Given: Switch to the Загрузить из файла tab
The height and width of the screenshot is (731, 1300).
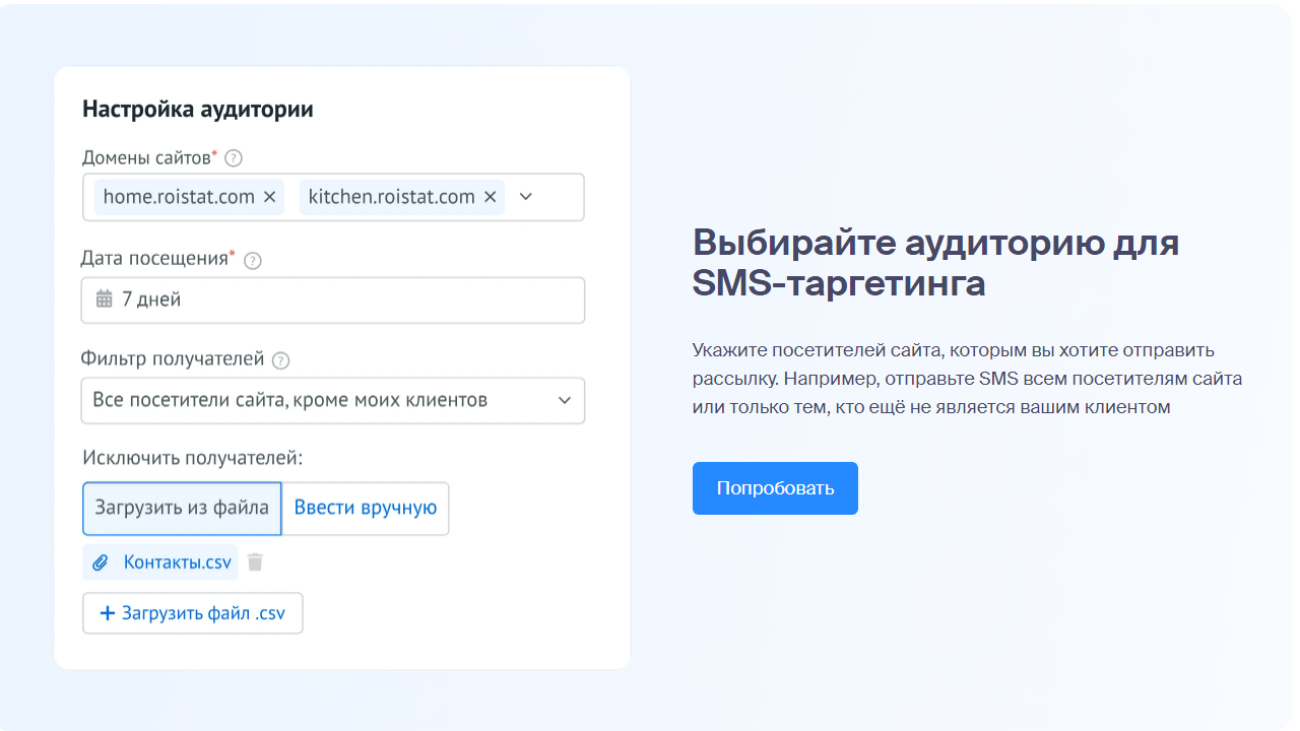Looking at the screenshot, I should [181, 508].
